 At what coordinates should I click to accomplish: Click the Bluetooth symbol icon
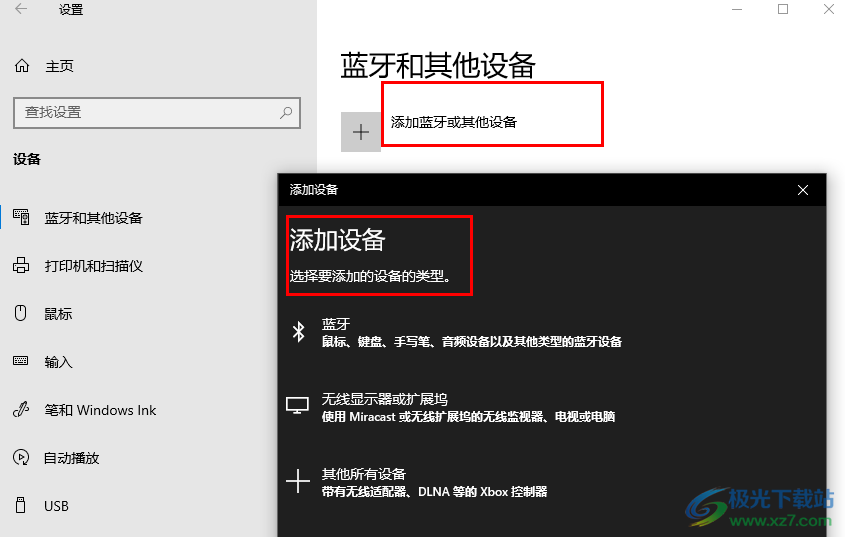click(298, 332)
